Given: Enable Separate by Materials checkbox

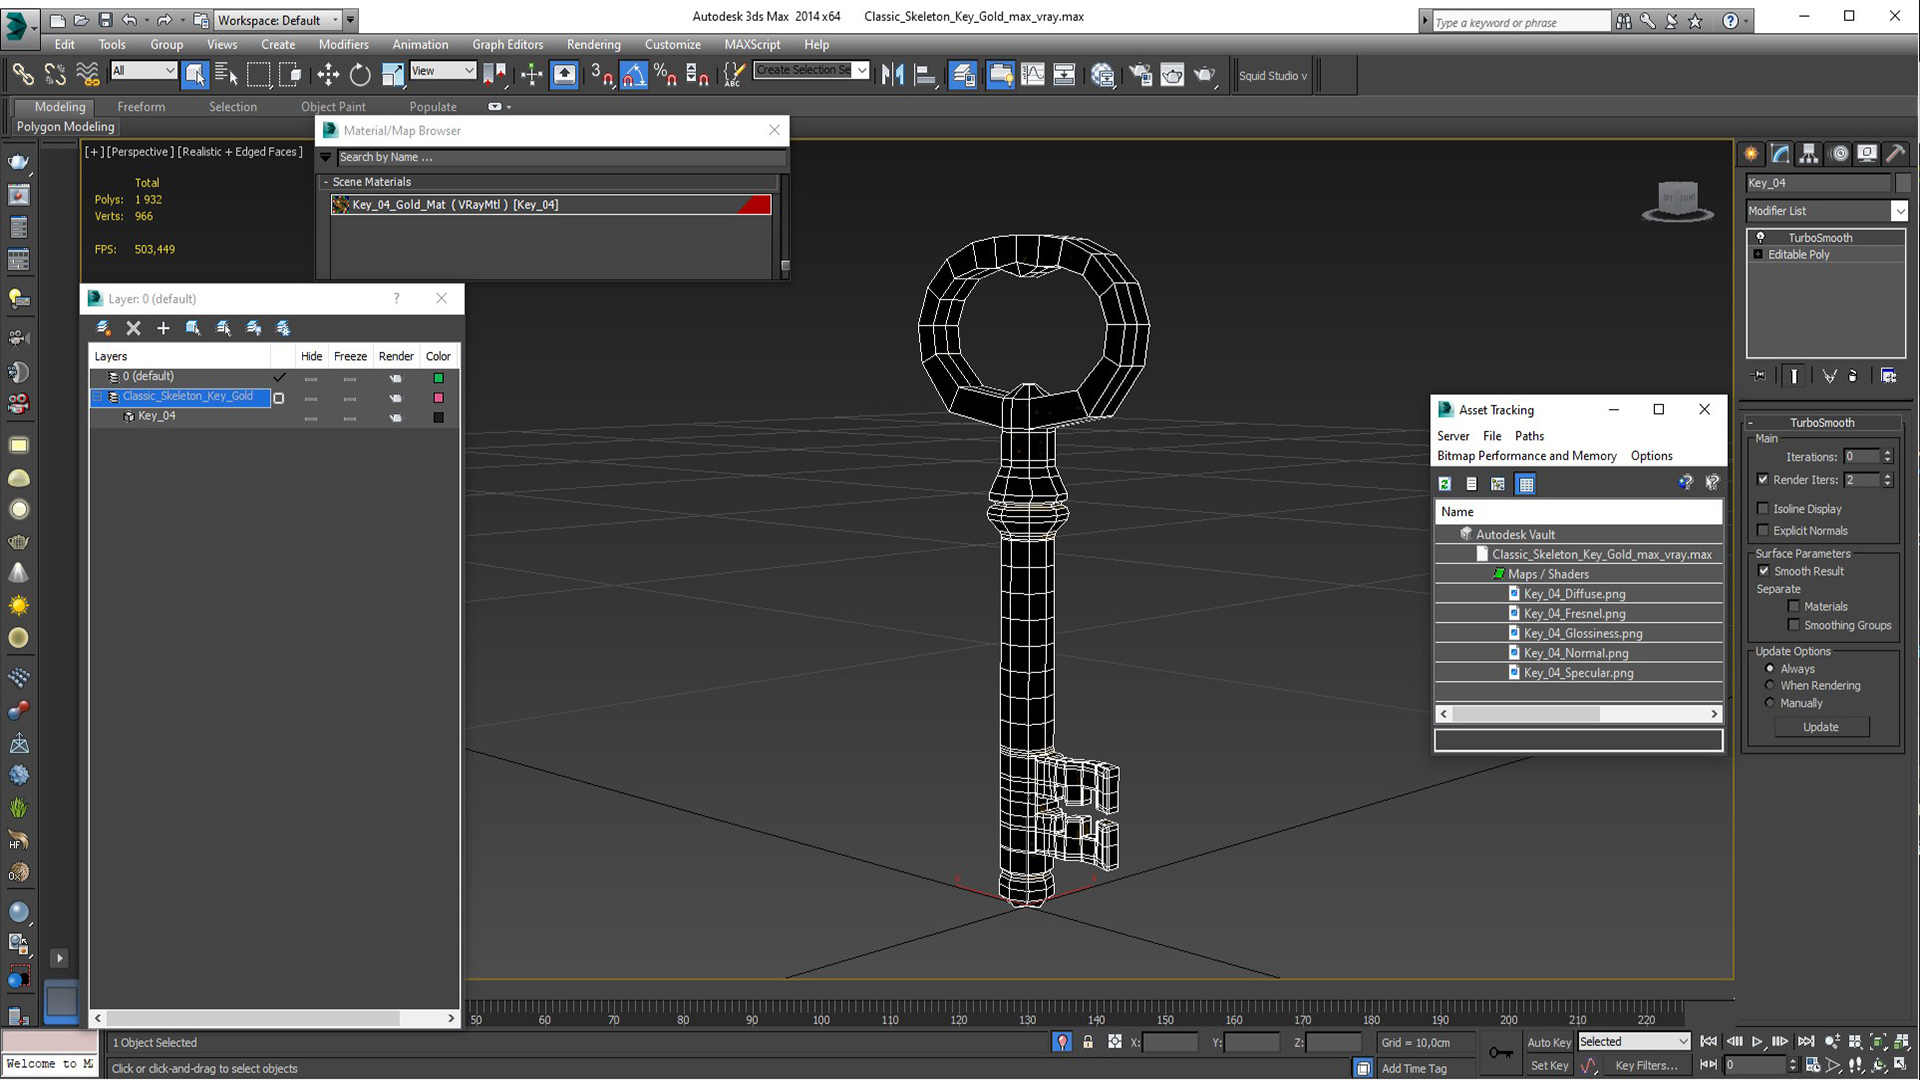Looking at the screenshot, I should (x=1794, y=606).
